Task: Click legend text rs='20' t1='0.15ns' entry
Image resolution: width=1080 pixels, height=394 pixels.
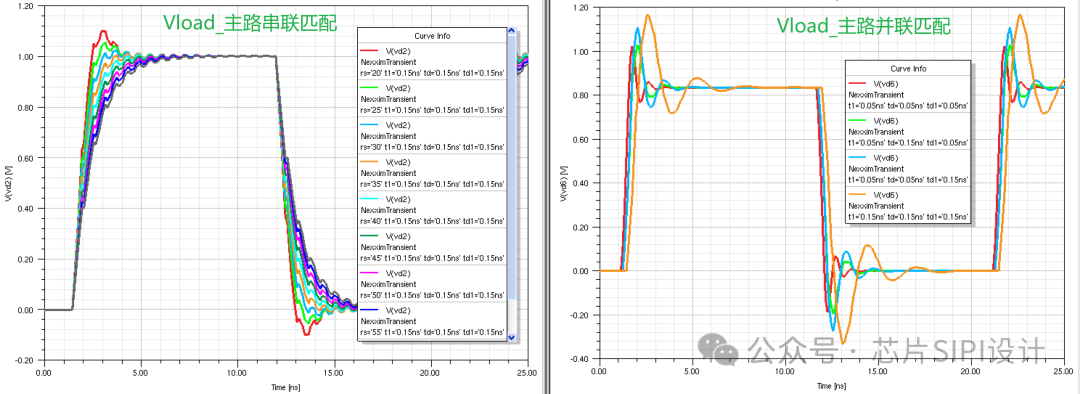Action: (x=433, y=72)
